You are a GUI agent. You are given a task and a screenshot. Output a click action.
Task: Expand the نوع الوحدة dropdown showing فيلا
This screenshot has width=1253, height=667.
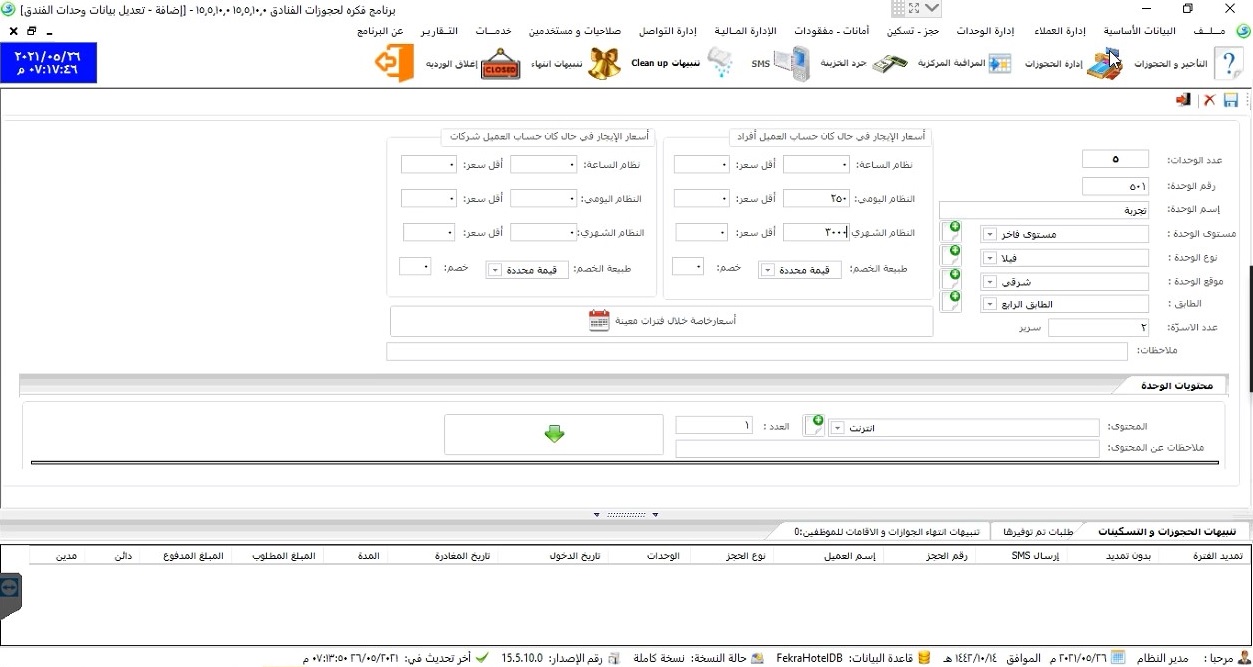pos(989,258)
